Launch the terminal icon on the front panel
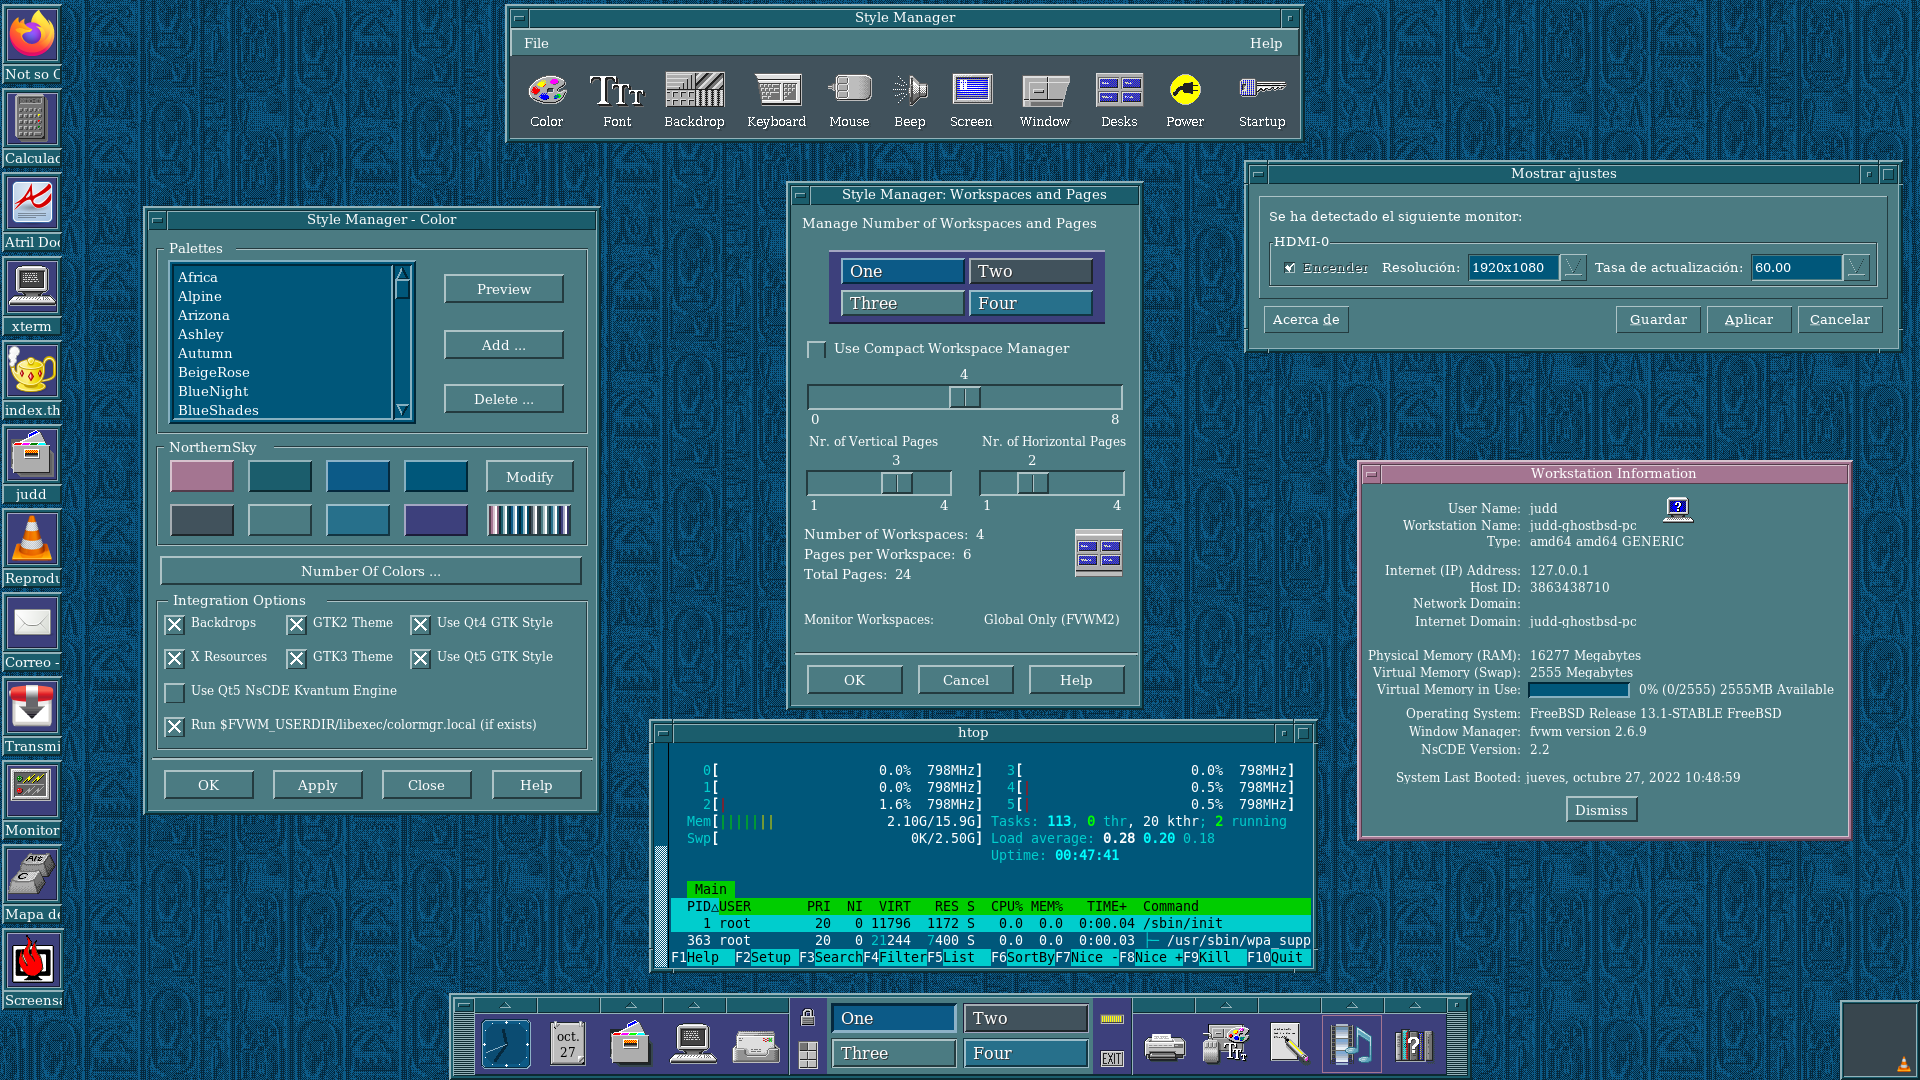 pos(693,1044)
